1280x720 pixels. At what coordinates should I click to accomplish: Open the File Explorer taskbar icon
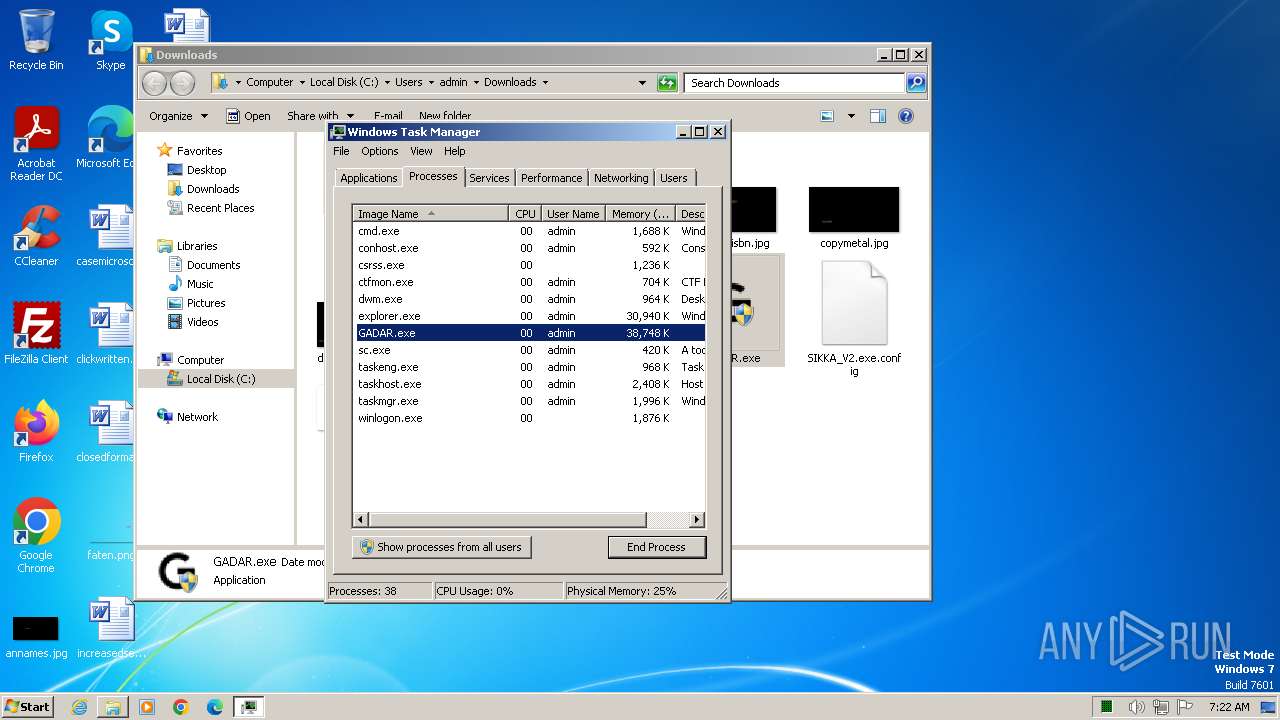(113, 707)
